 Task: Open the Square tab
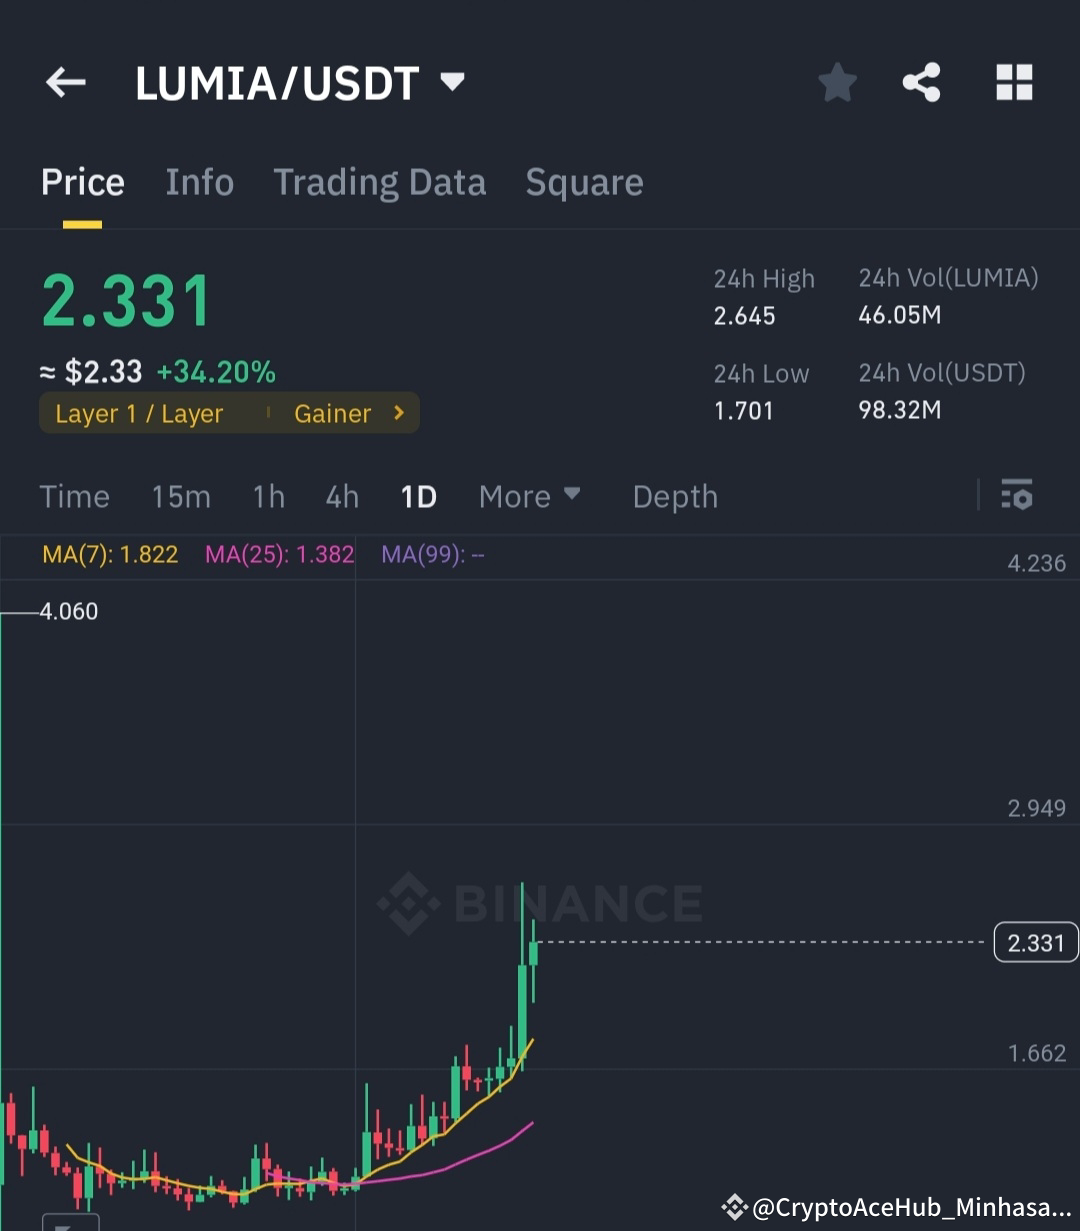584,183
